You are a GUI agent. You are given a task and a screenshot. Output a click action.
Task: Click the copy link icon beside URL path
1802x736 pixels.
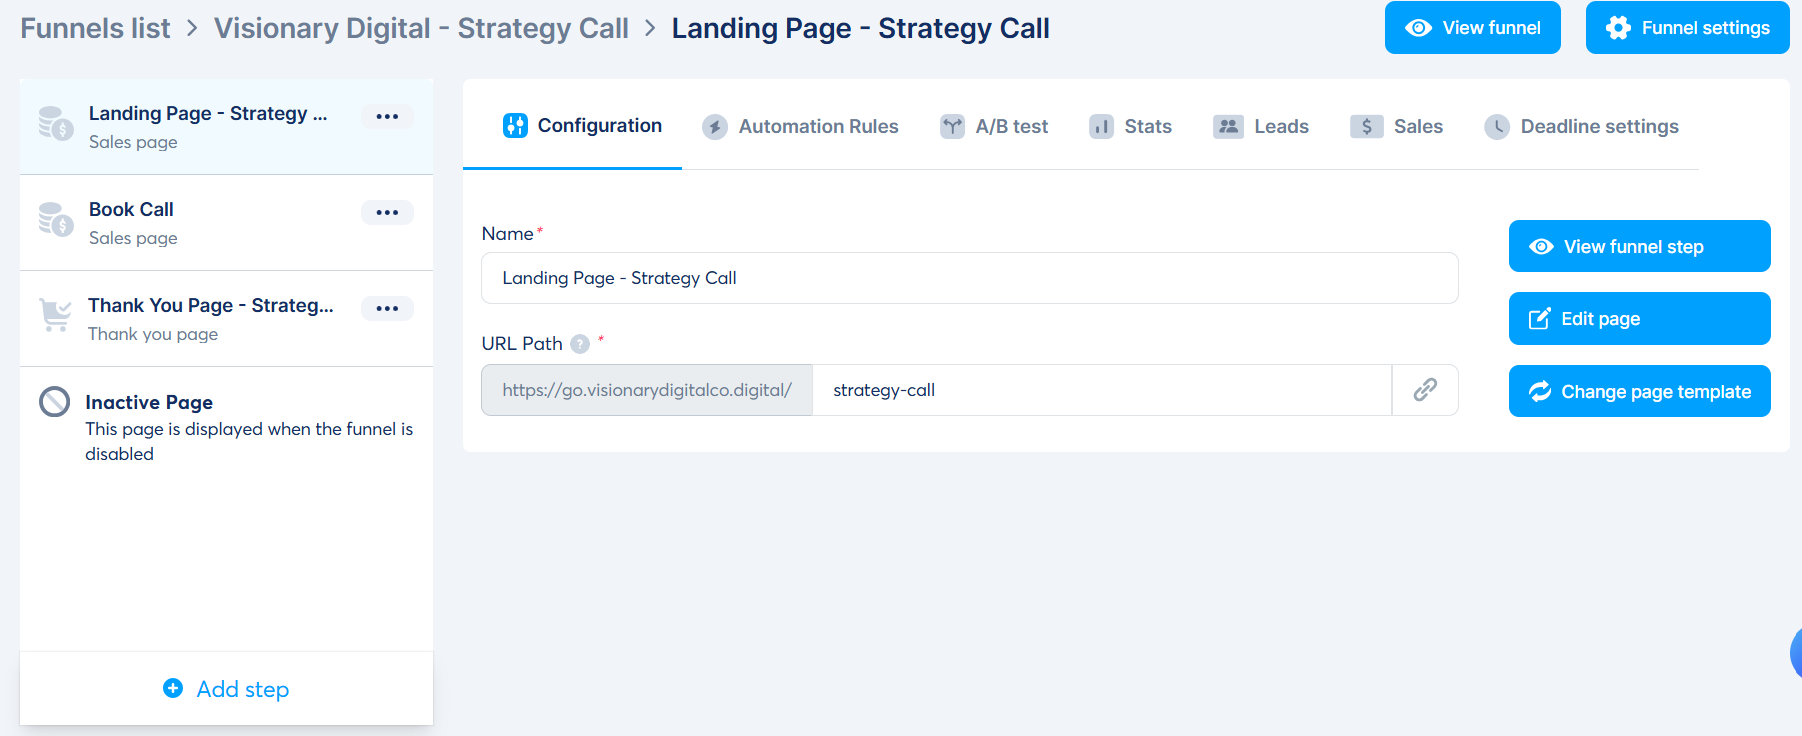click(1425, 390)
